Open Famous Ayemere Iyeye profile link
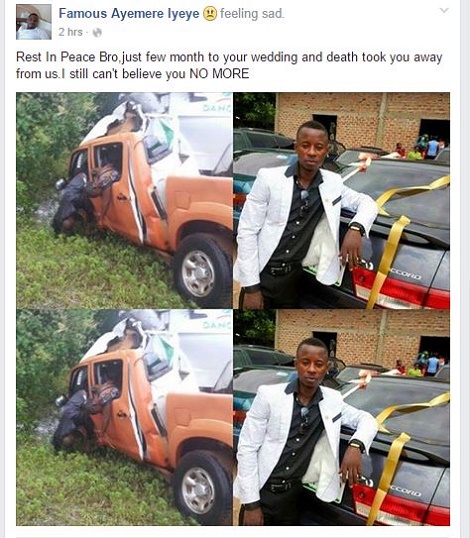This screenshot has height=538, width=470. click(129, 14)
